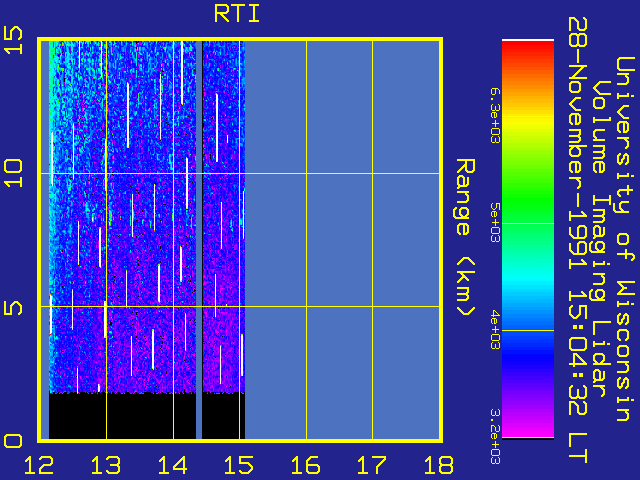The image size is (640, 480).
Task: Click time axis label 16
Action: coord(305,465)
